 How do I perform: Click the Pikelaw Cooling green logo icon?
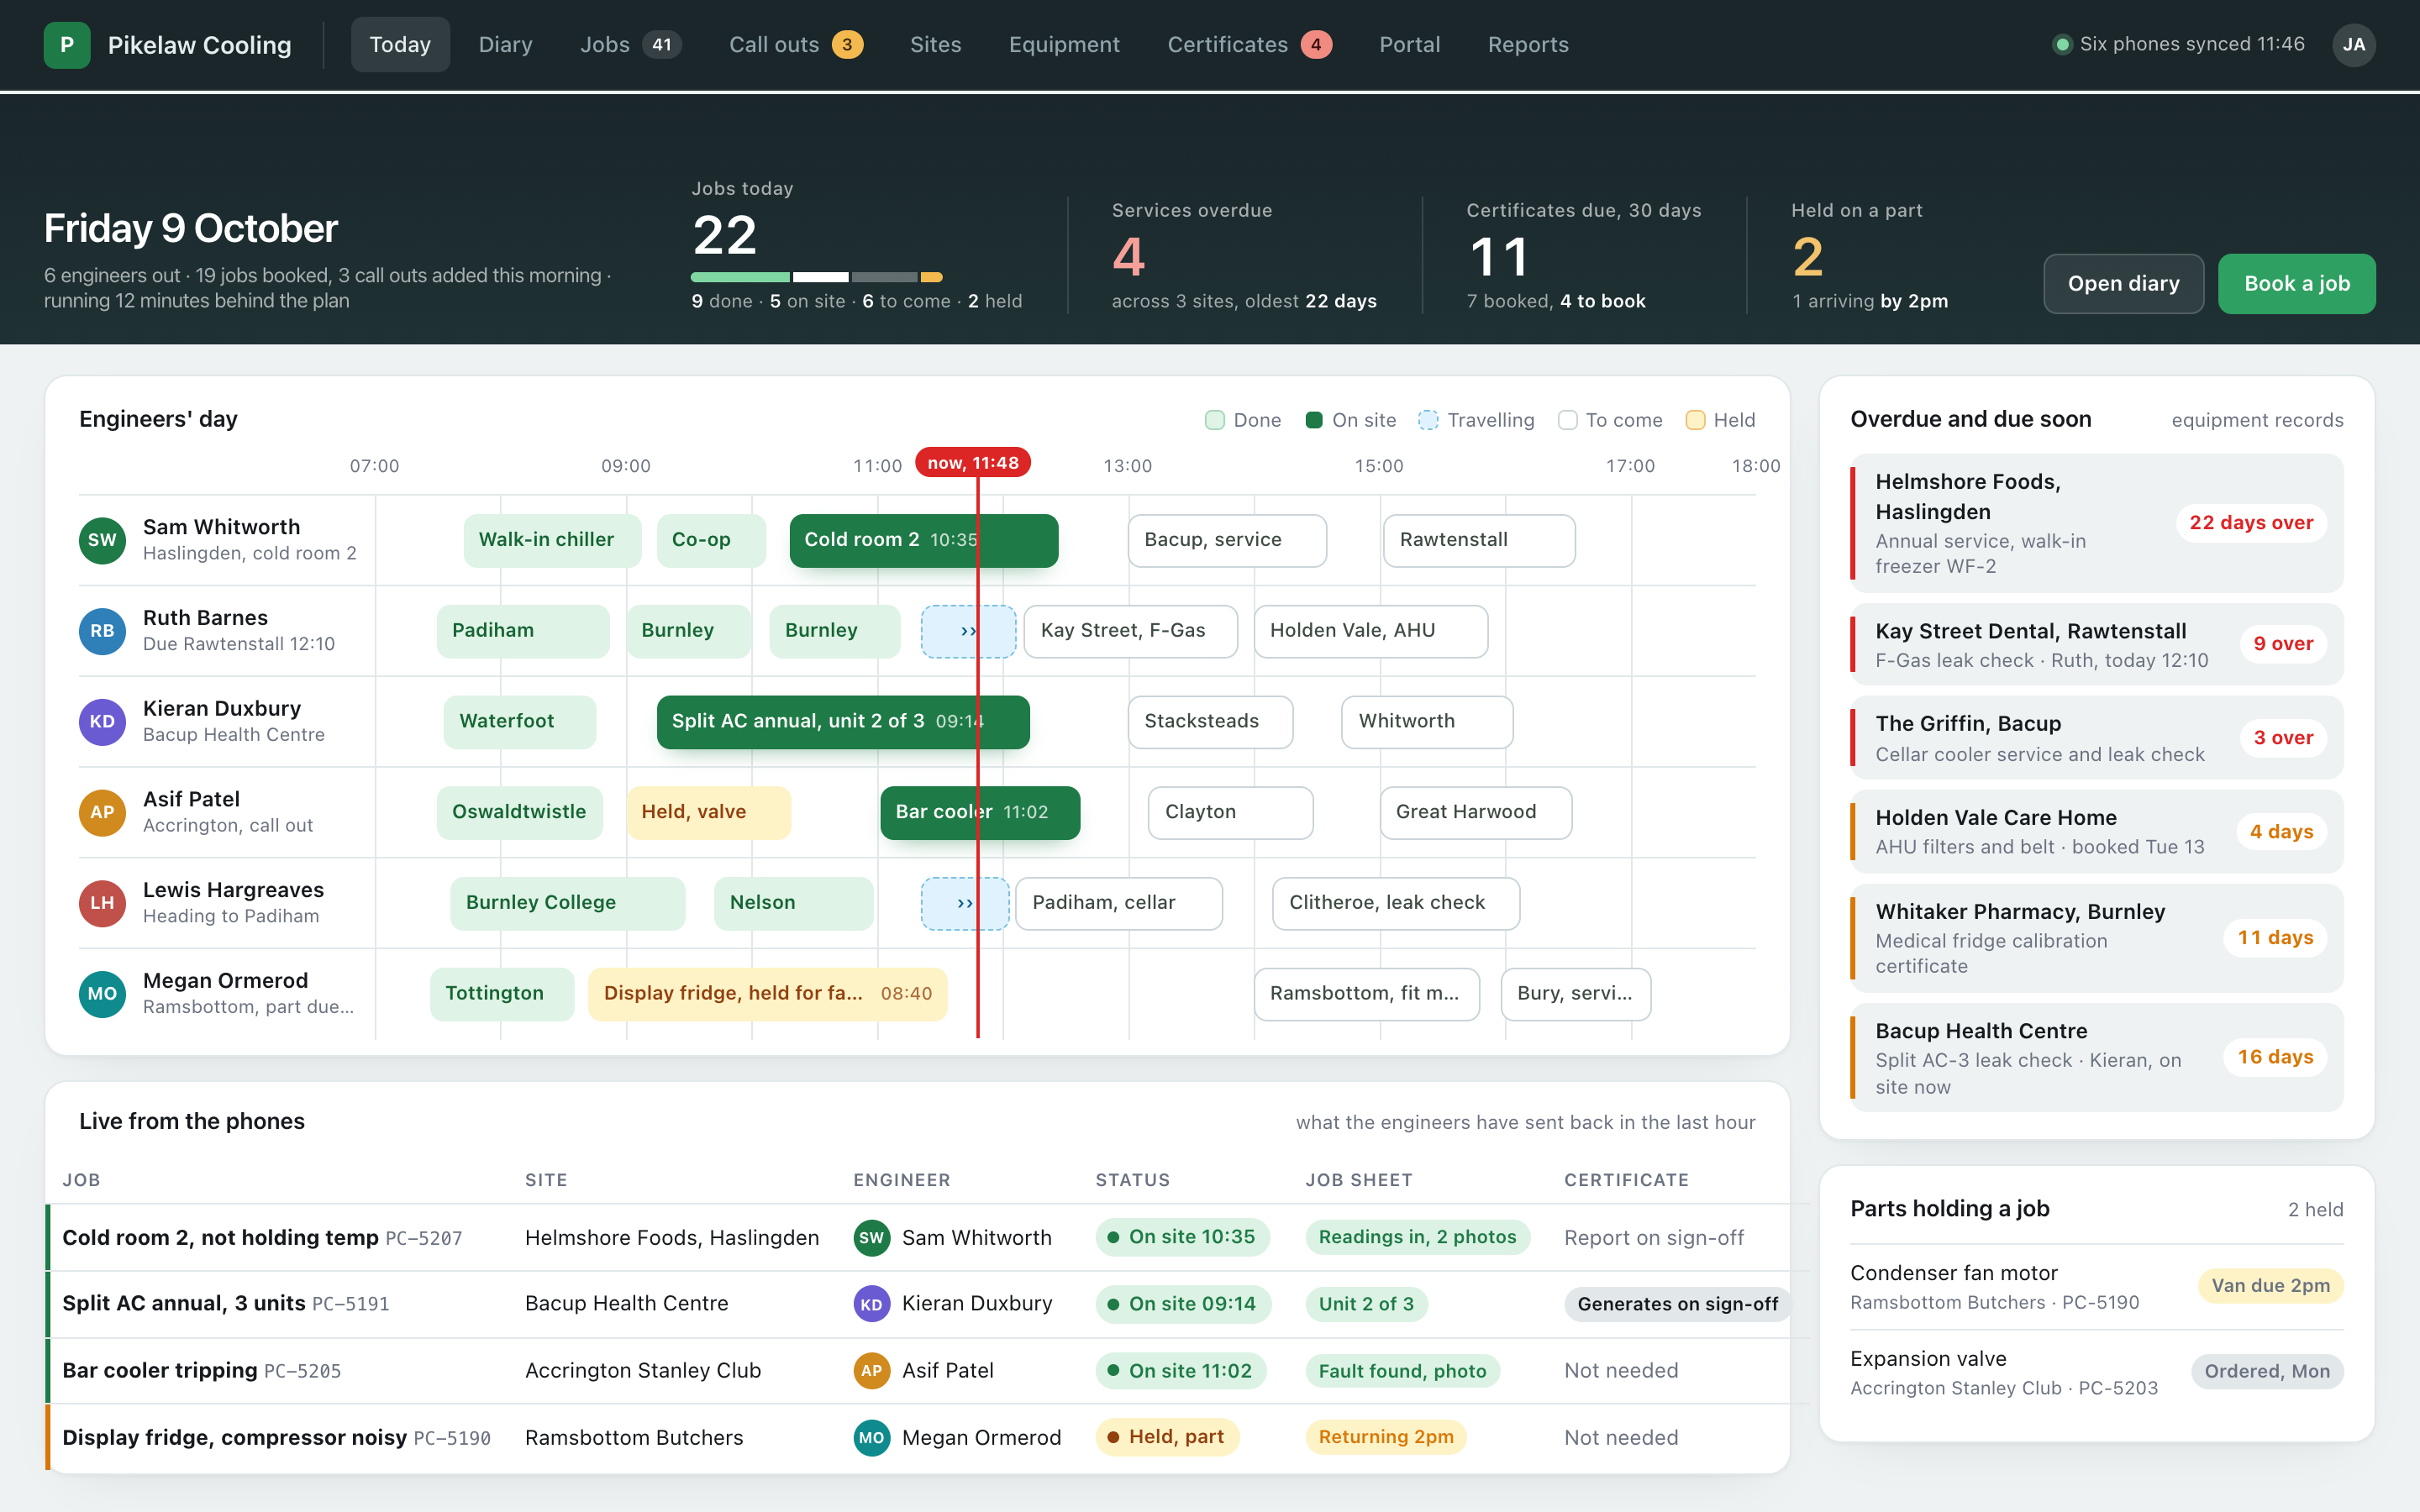coord(67,45)
